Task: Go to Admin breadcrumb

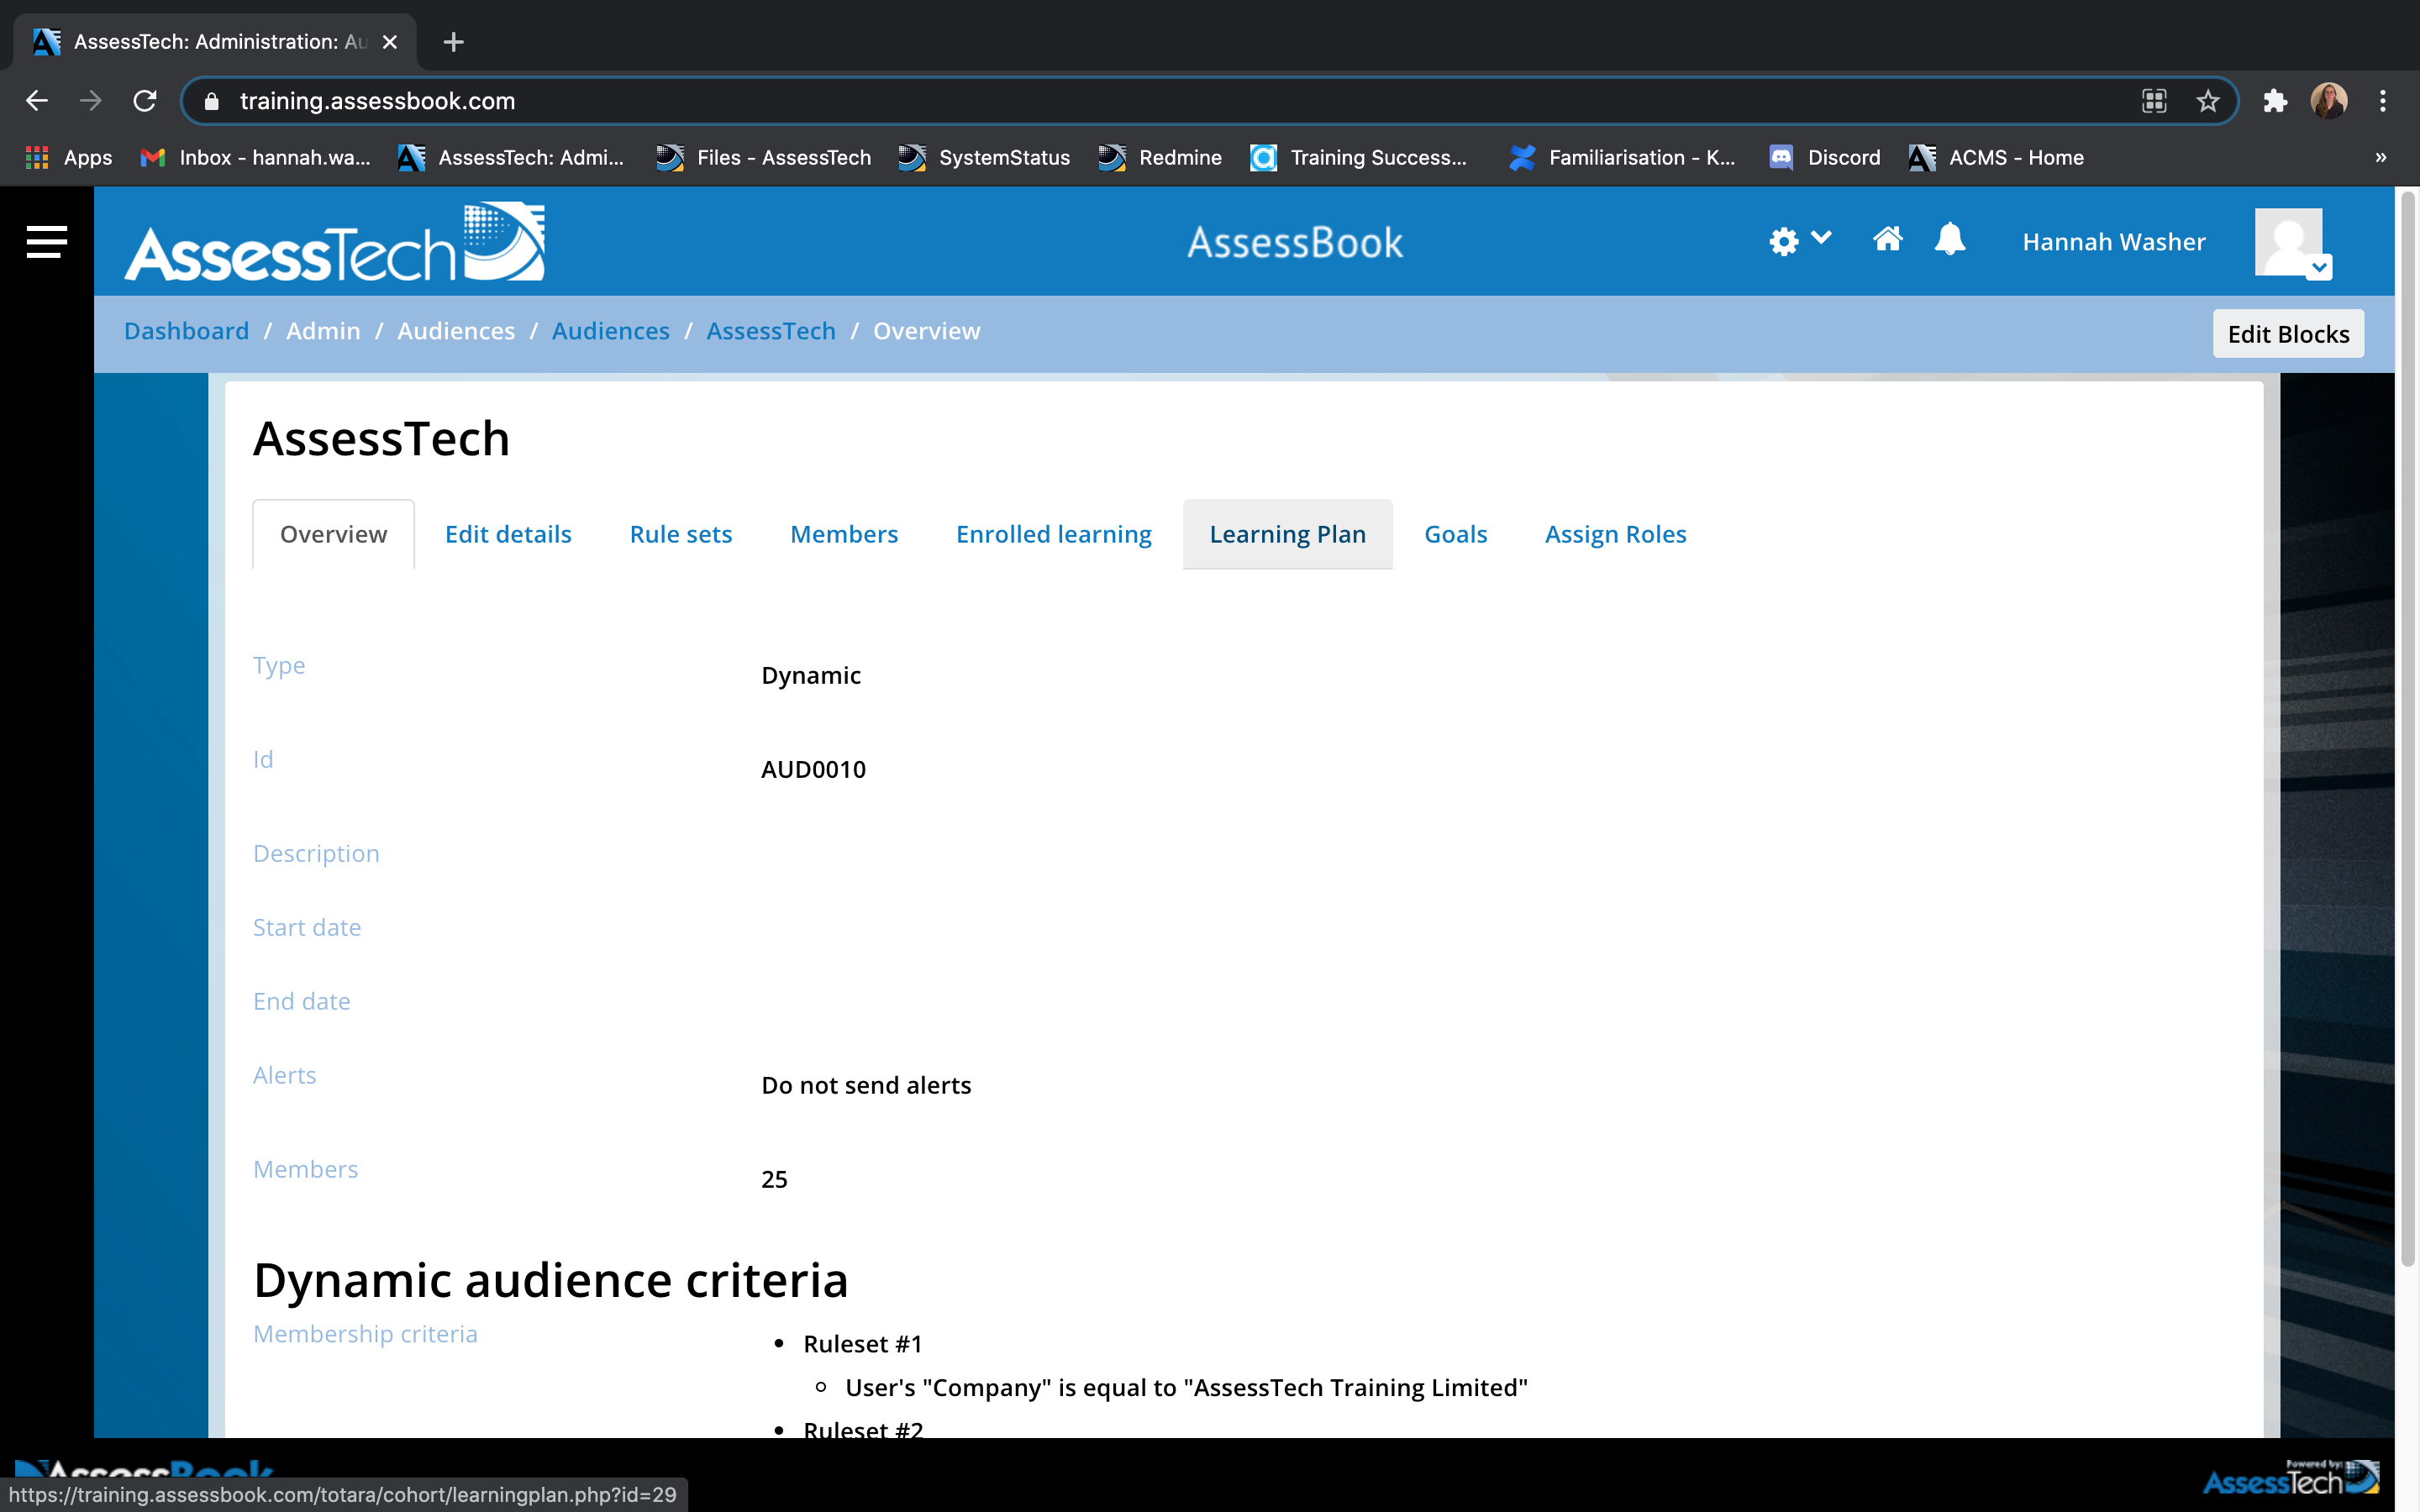Action: 323,331
